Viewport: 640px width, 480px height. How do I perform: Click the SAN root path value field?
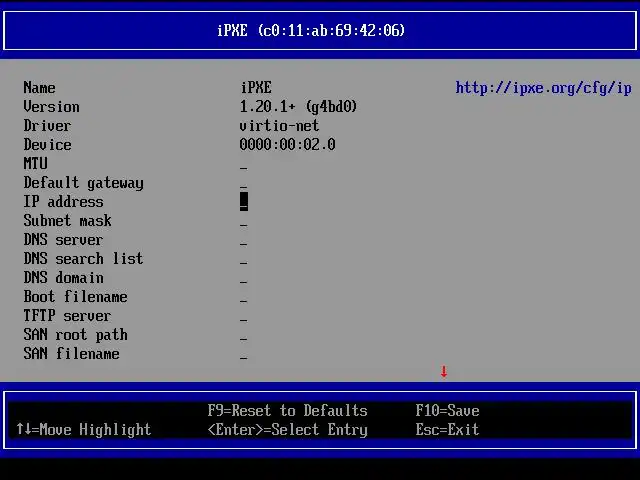(x=244, y=339)
